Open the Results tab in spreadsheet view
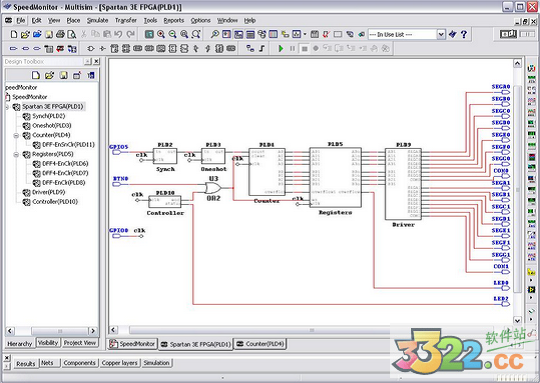 click(25, 363)
